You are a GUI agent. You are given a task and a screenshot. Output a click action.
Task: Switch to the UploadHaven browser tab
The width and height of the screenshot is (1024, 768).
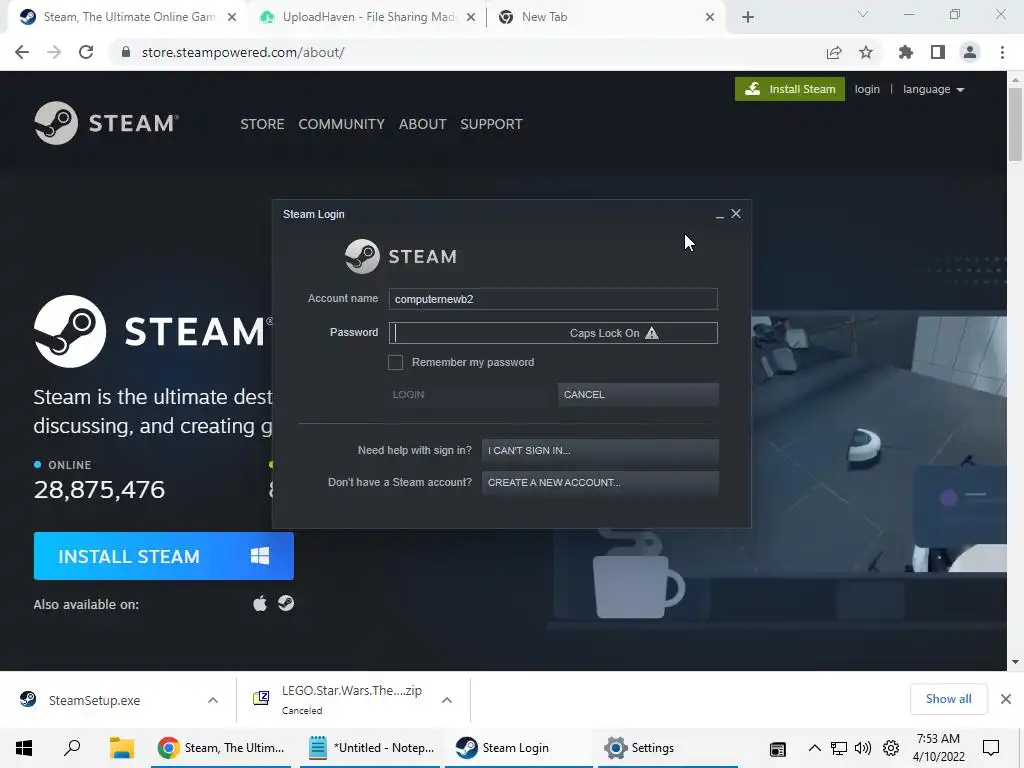point(367,17)
